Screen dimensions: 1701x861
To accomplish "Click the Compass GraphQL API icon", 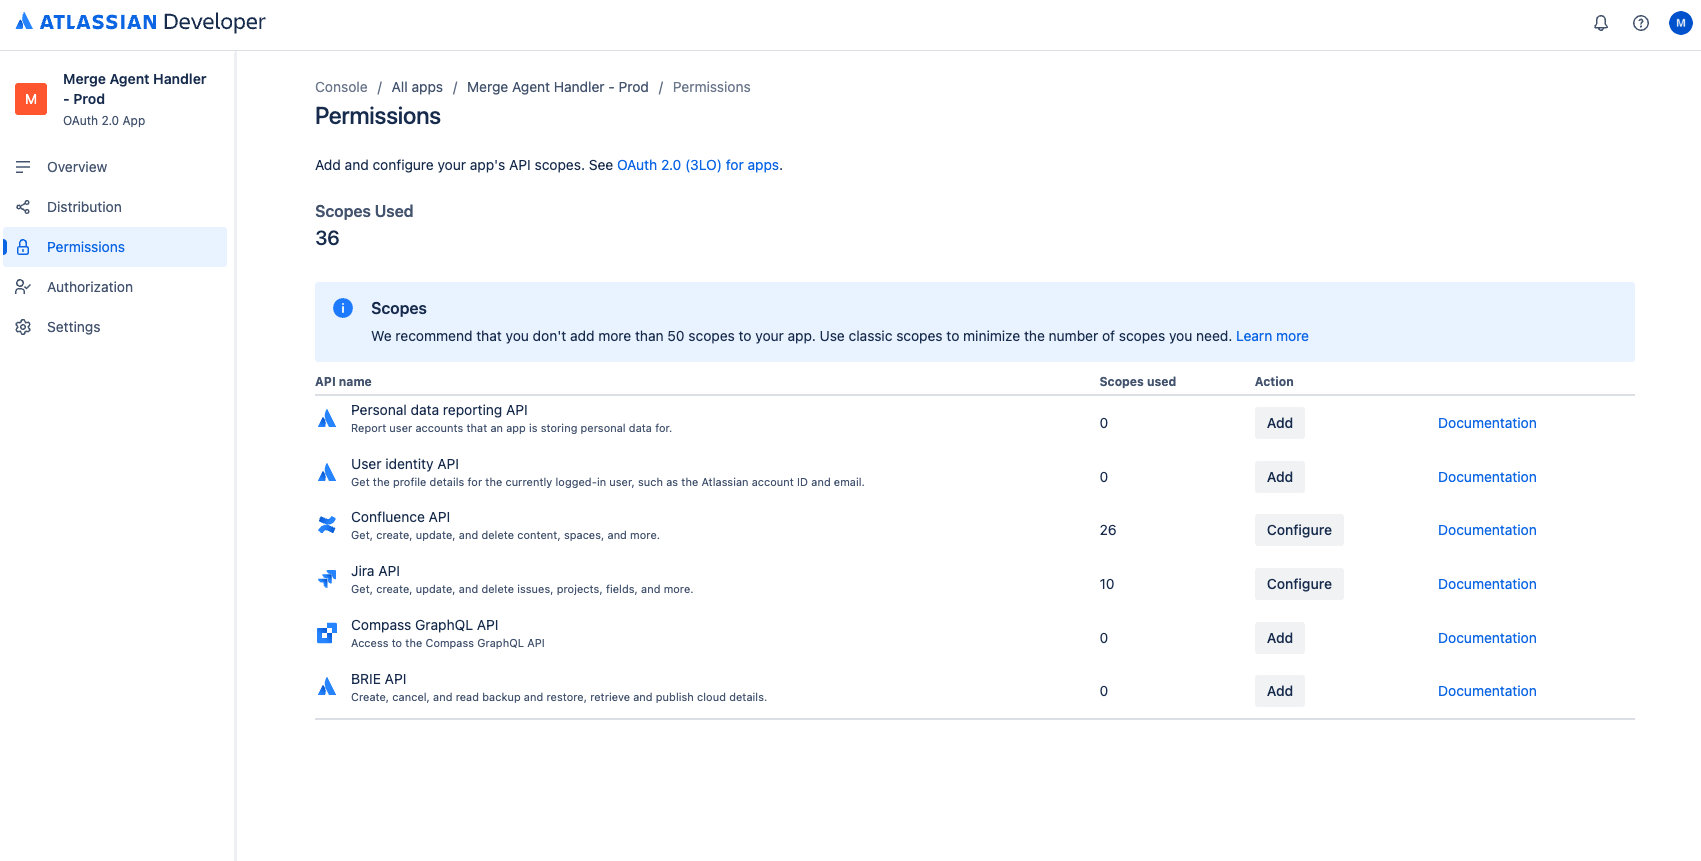I will coord(327,633).
